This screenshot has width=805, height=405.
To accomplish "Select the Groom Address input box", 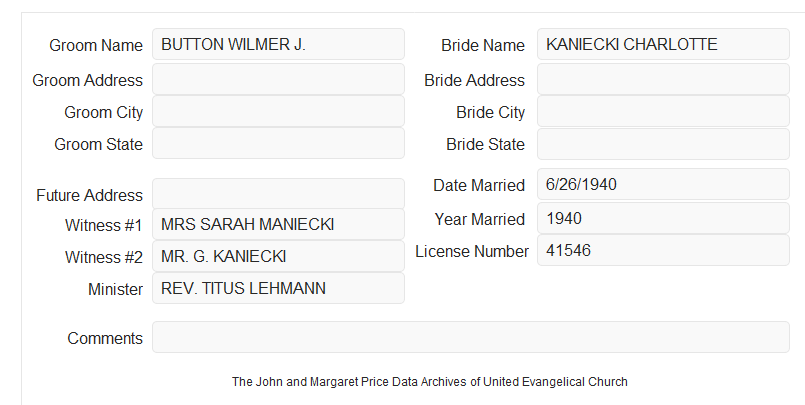I will (278, 79).
